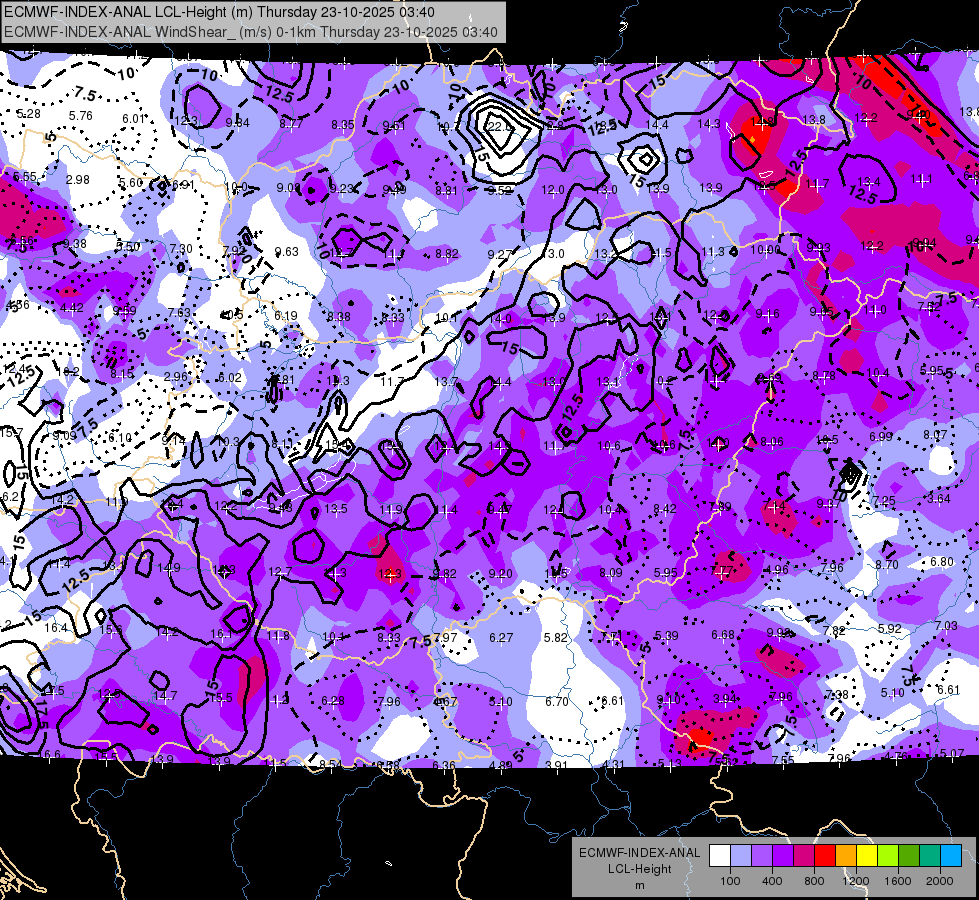
Task: Click the legend scale label 1600
Action: pos(897,881)
